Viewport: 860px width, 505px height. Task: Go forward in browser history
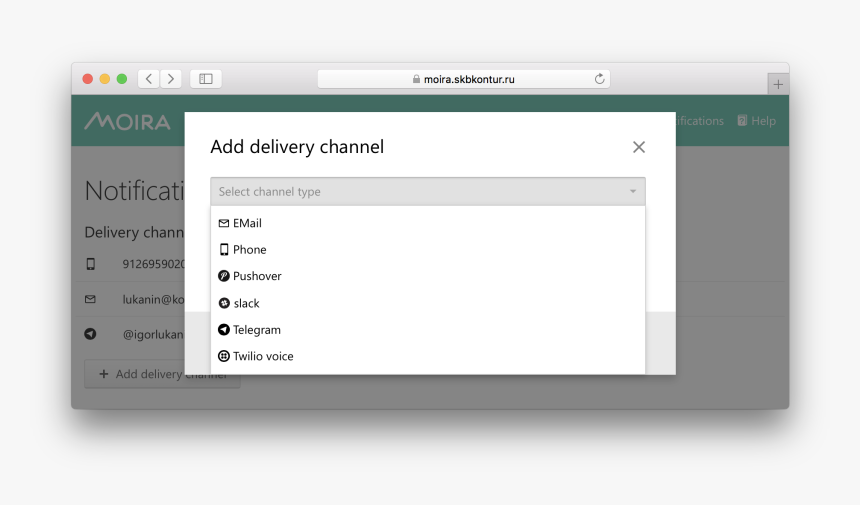click(x=171, y=79)
